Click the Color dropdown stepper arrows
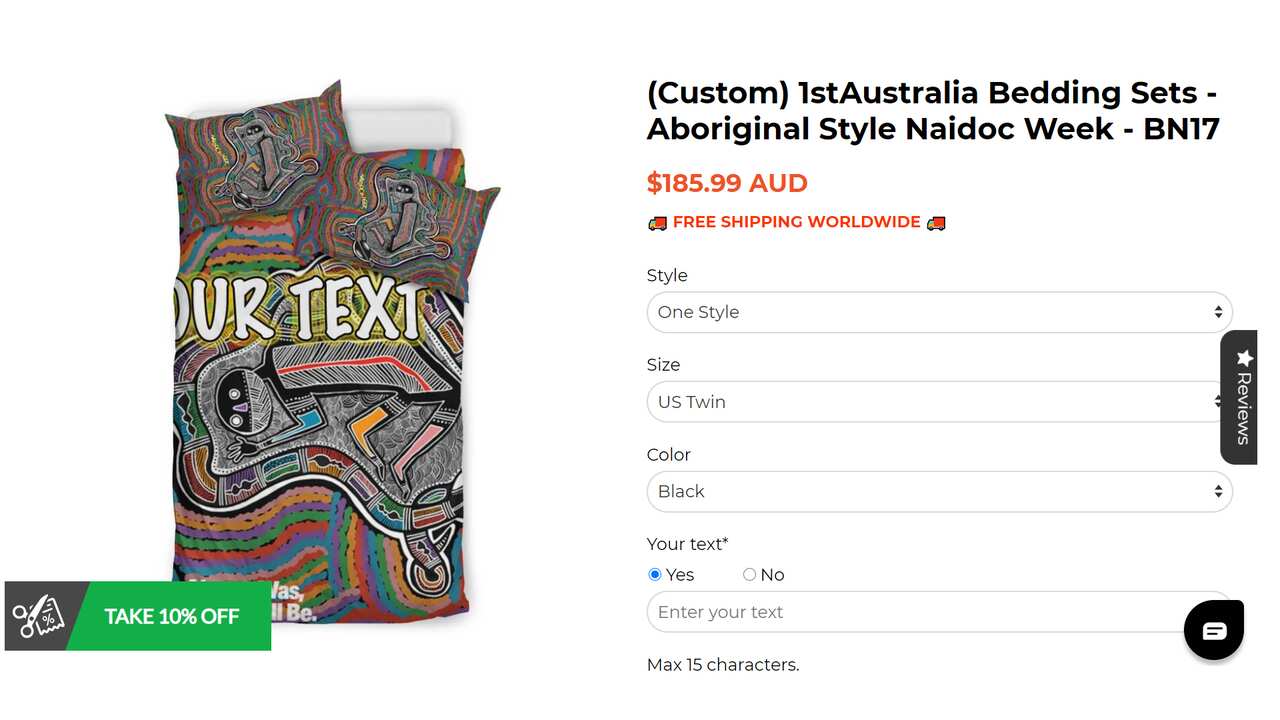1280x720 pixels. [x=1218, y=491]
